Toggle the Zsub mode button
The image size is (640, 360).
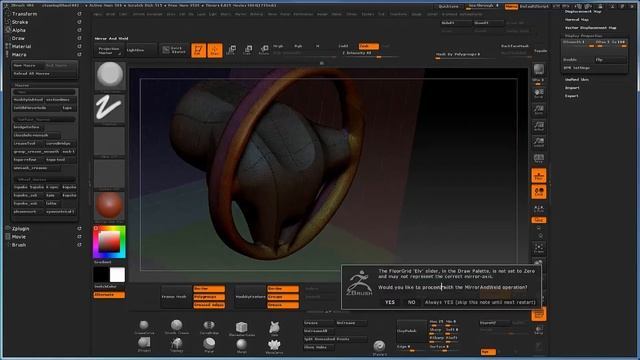(x=369, y=46)
